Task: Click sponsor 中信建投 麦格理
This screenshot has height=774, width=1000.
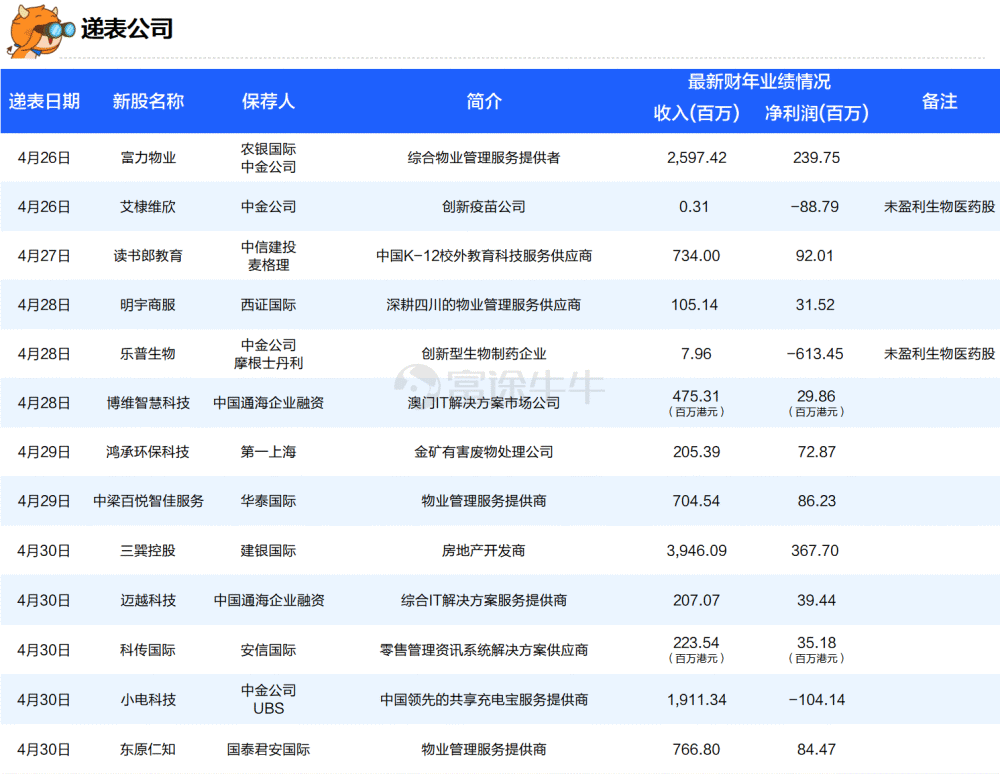Action: (x=268, y=256)
